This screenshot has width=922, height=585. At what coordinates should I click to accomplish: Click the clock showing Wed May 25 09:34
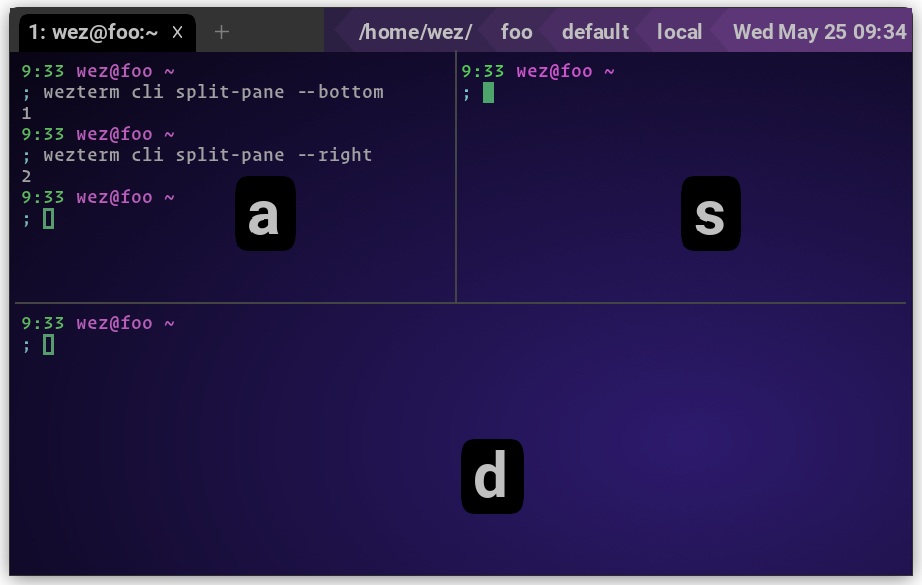point(818,31)
